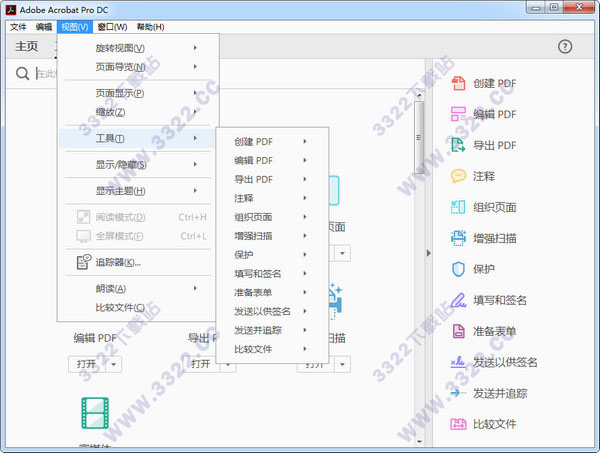Click the Enhance Scans icon in right panel
600x453 pixels.
(x=458, y=238)
